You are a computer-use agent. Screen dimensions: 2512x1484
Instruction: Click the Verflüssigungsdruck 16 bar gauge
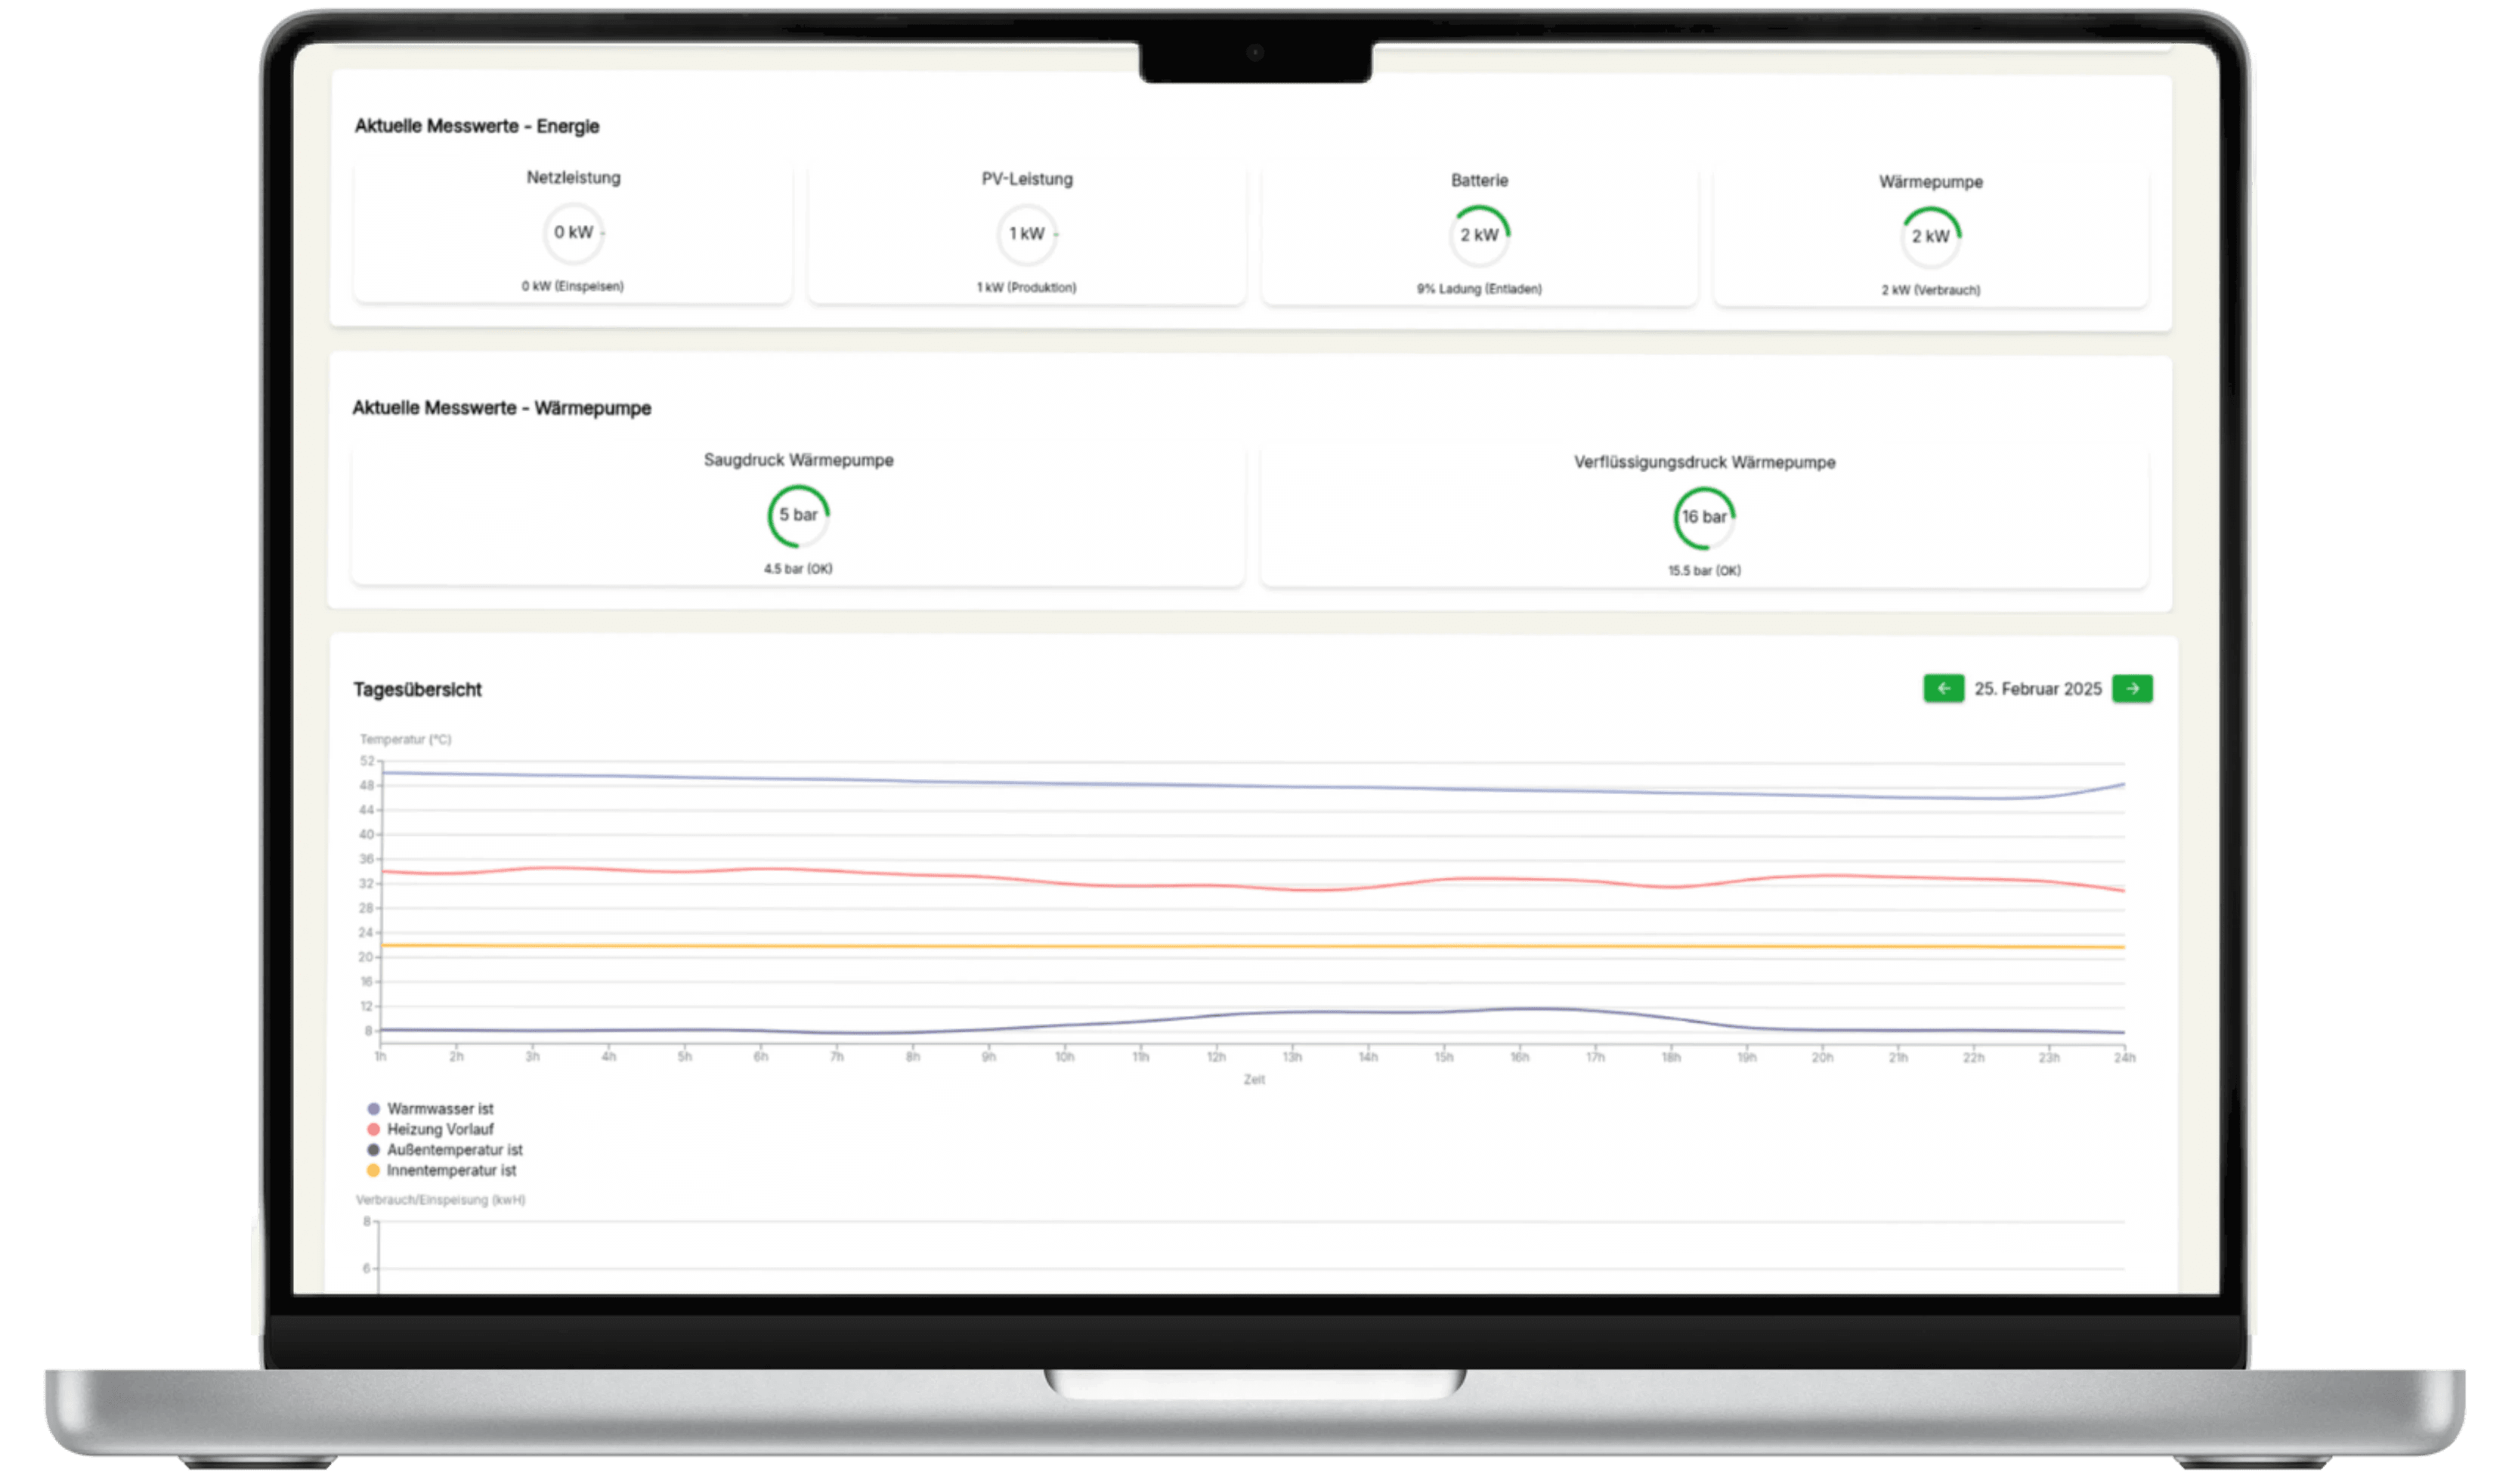pos(1704,518)
